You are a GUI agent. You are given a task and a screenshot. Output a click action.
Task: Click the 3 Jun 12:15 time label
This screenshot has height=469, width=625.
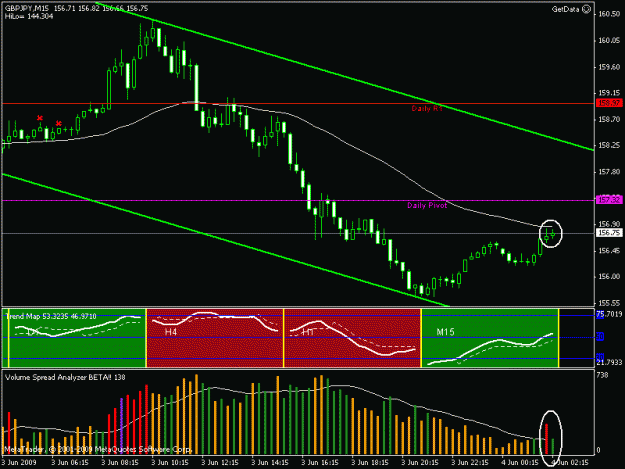coord(220,463)
